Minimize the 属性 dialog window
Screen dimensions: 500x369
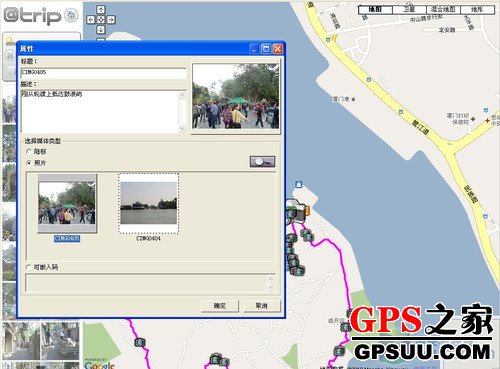(254, 49)
